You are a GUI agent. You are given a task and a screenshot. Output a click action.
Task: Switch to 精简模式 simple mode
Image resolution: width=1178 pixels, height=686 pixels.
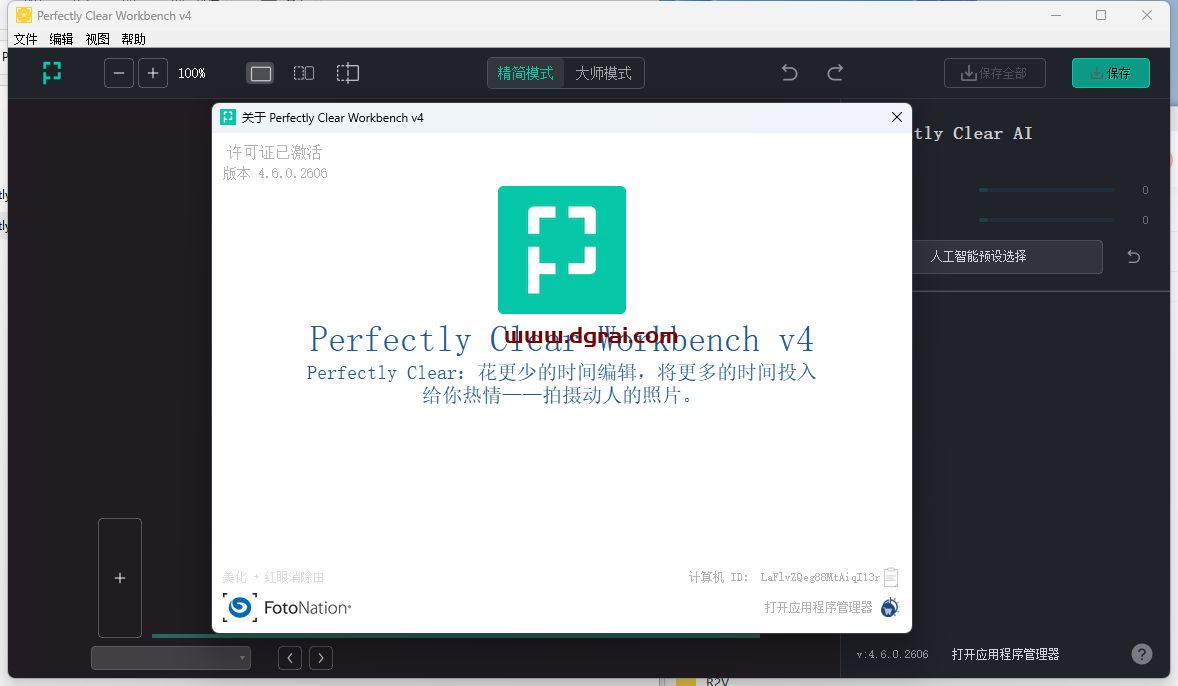pos(525,73)
